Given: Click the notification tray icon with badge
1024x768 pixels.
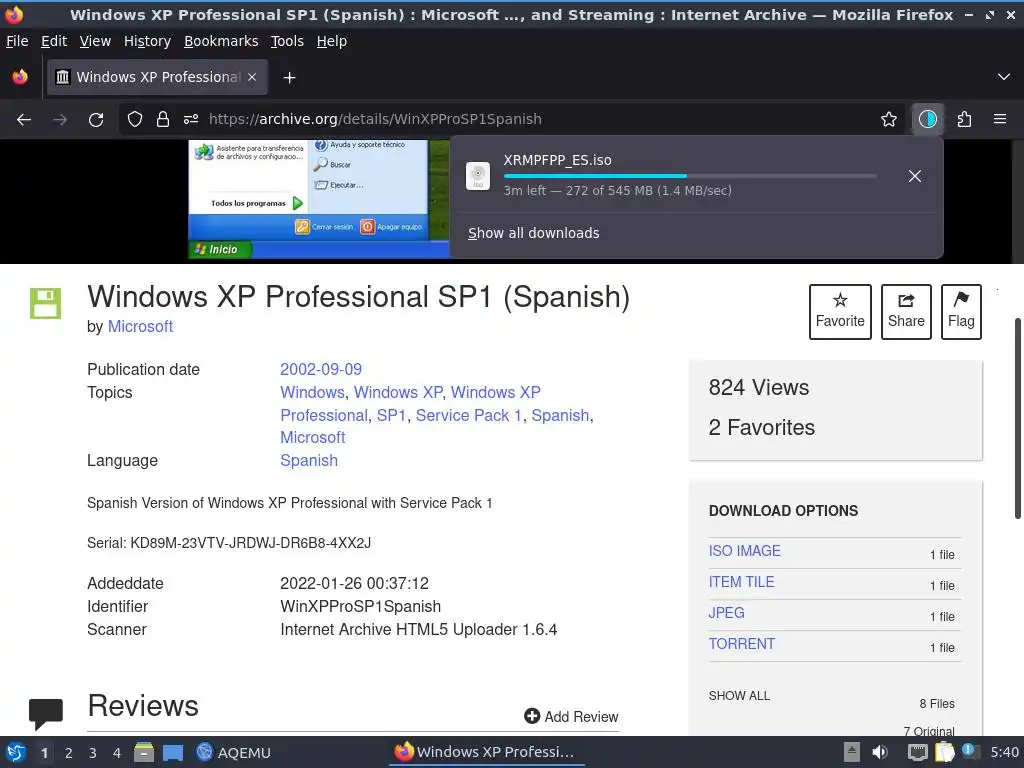Looking at the screenshot, I should [x=970, y=752].
